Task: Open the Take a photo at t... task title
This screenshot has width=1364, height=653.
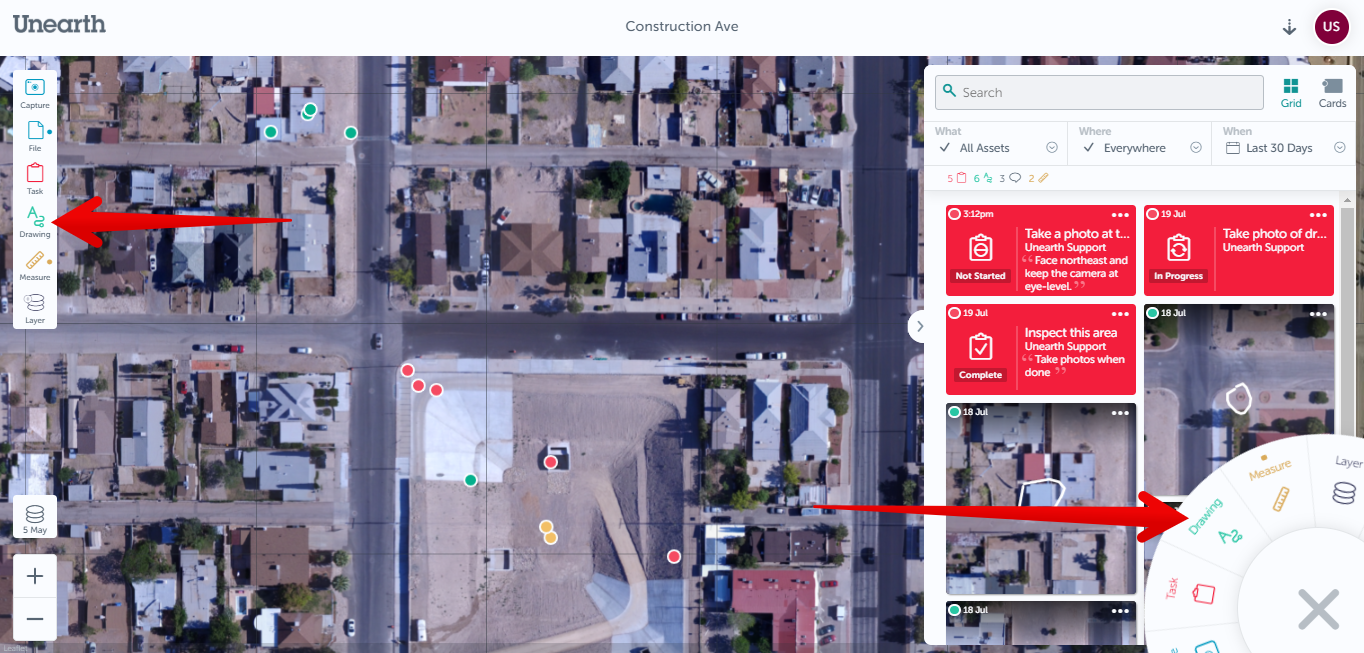Action: coord(1077,233)
